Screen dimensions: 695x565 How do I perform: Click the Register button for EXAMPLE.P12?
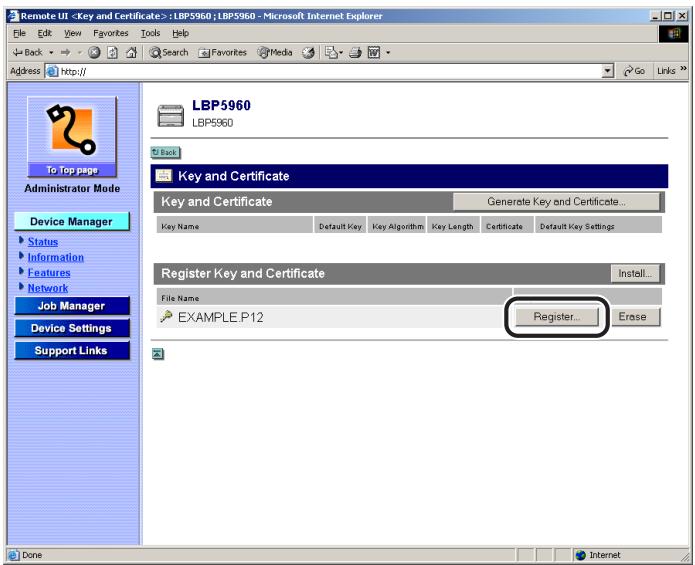[557, 317]
